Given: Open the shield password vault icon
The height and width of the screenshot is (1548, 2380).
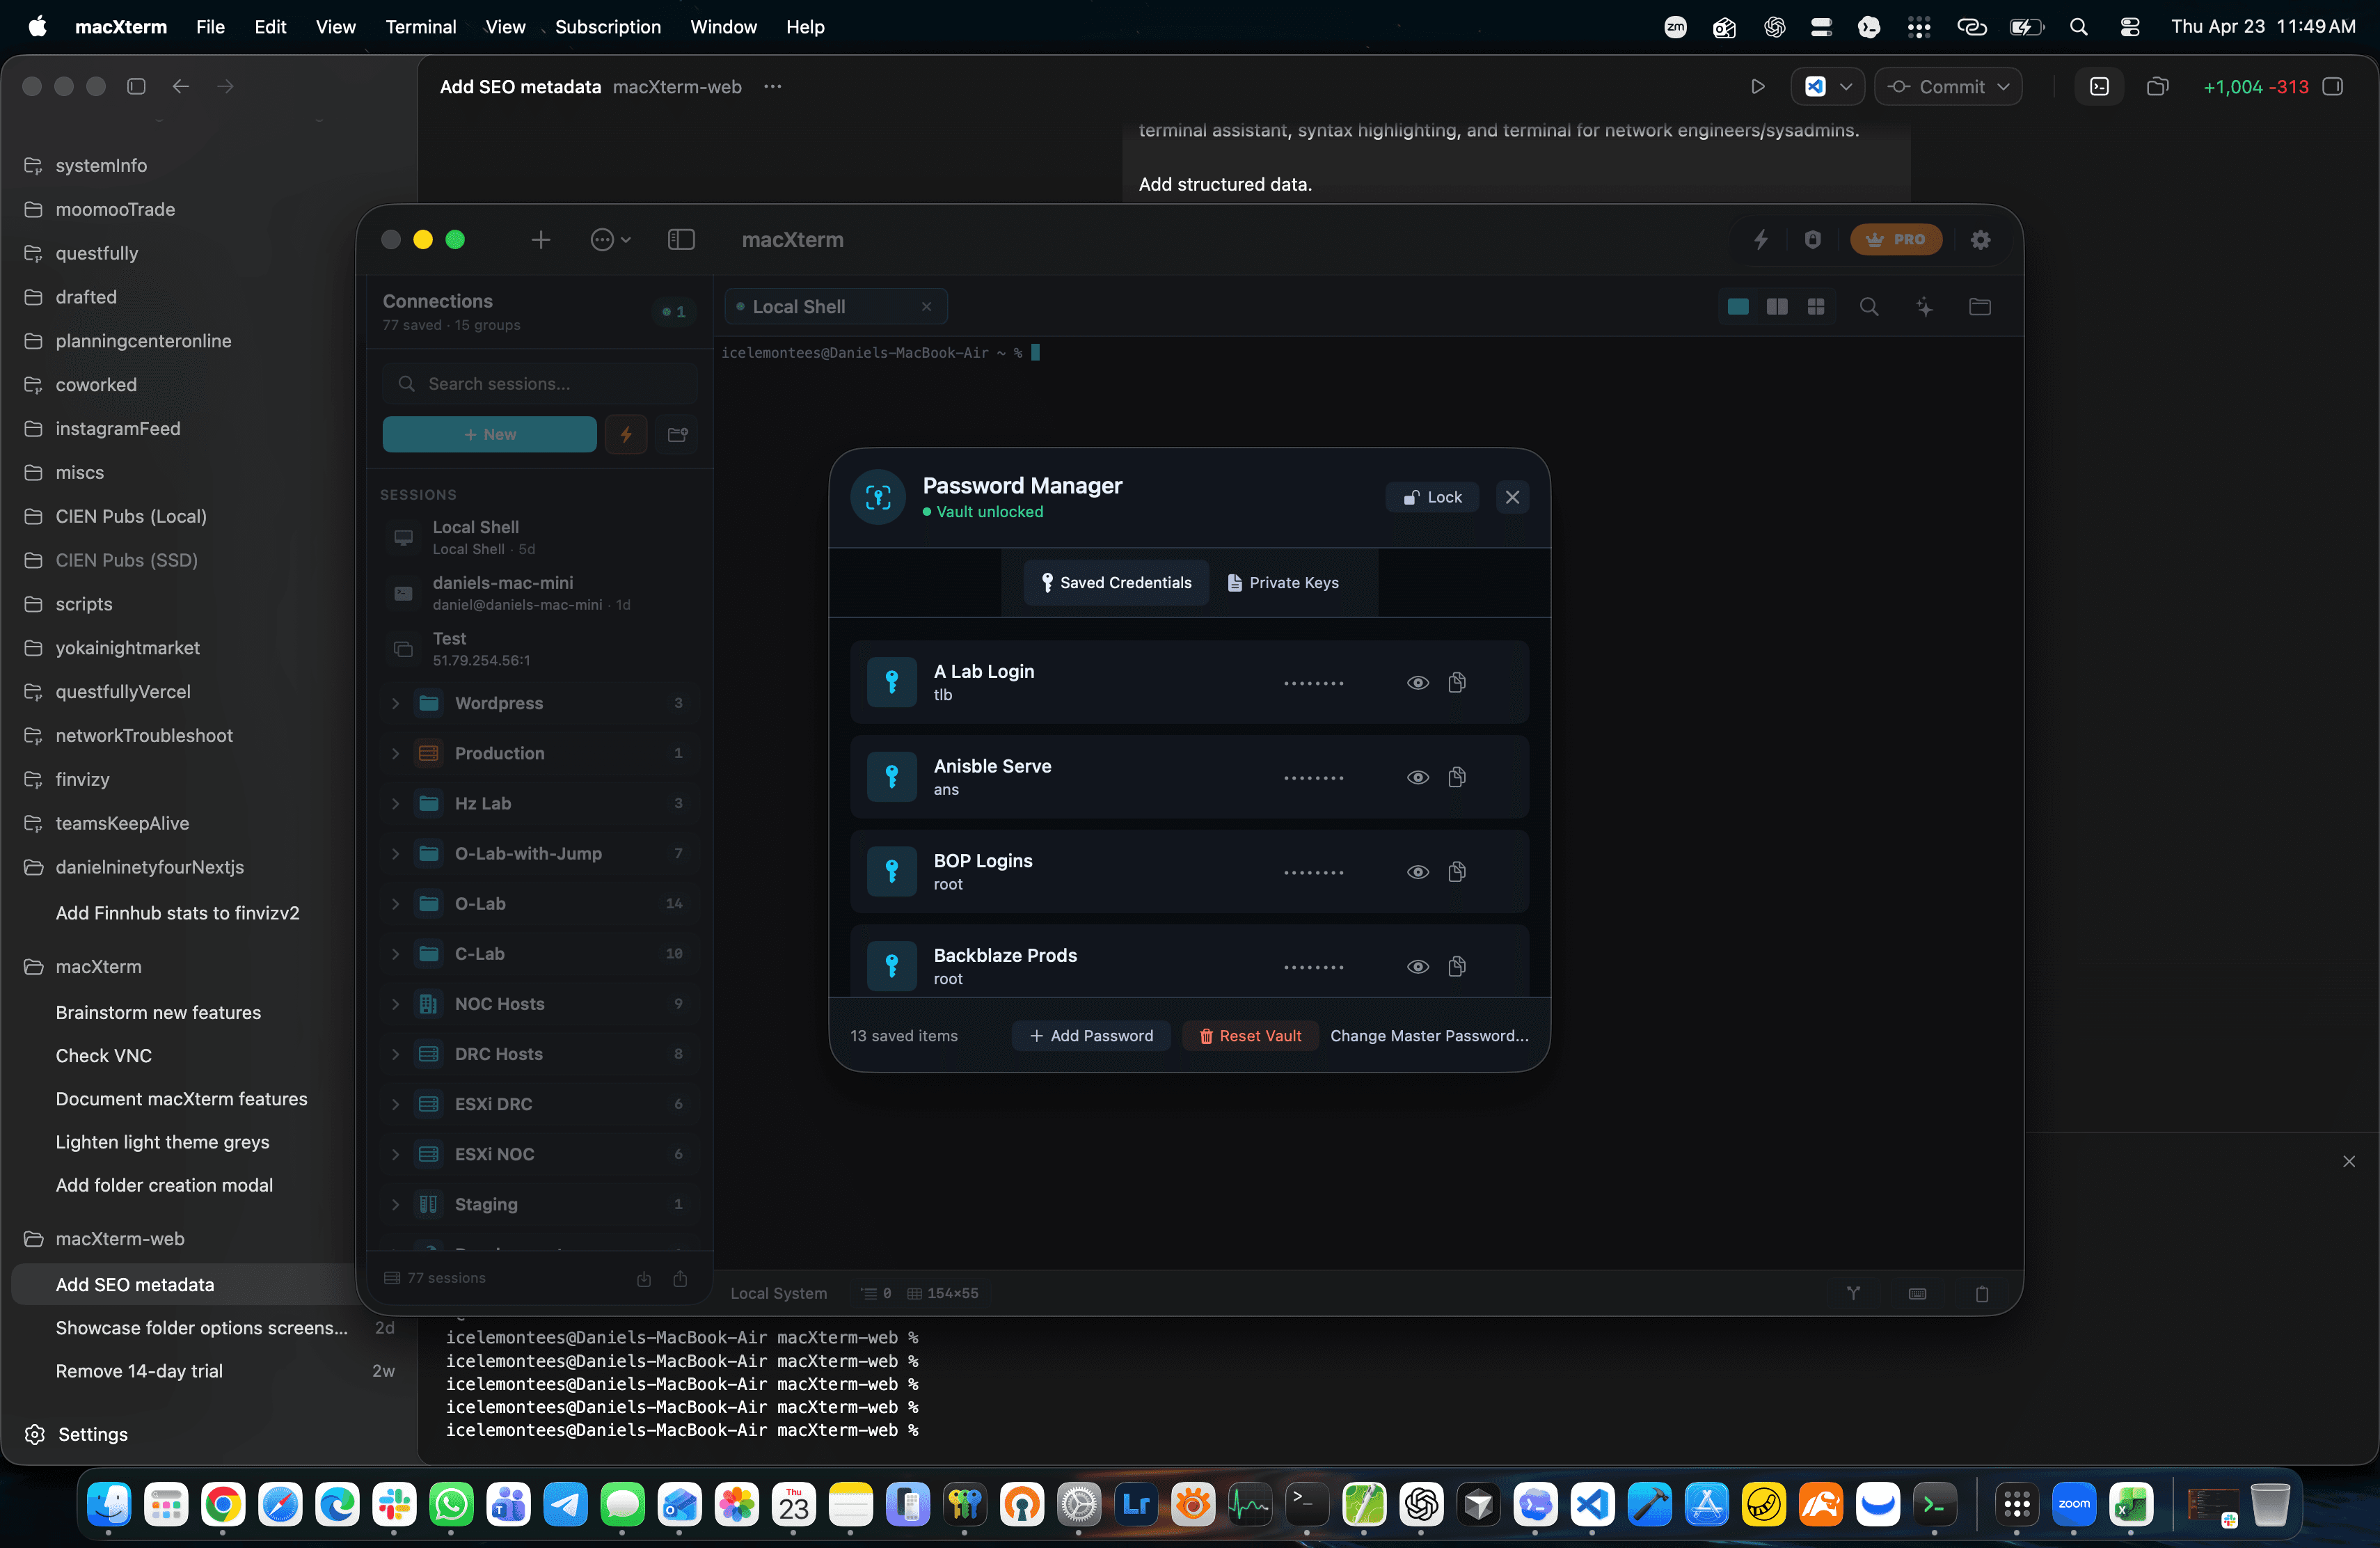Looking at the screenshot, I should (1812, 239).
